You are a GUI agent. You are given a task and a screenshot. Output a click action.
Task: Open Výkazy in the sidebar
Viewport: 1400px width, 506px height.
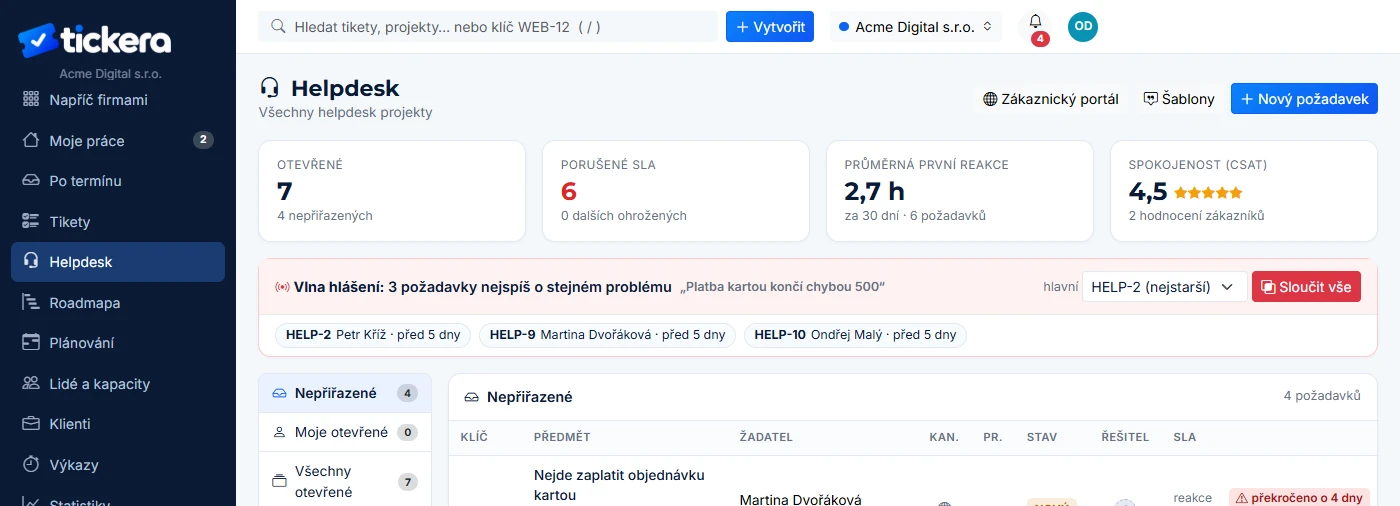click(x=118, y=464)
